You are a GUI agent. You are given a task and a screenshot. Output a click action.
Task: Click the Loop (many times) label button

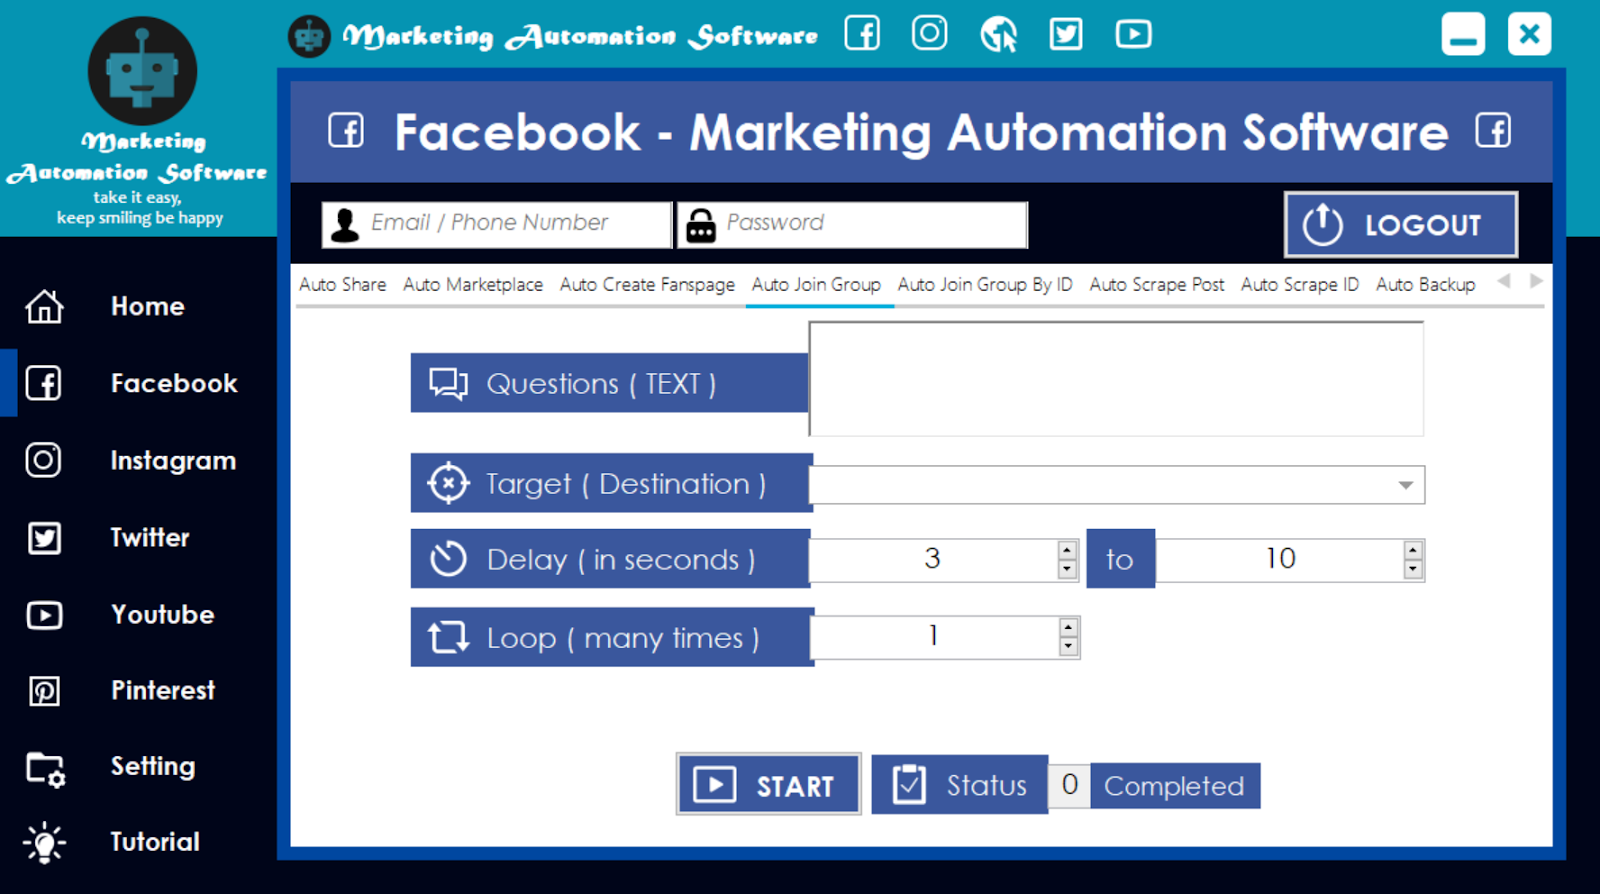point(612,637)
